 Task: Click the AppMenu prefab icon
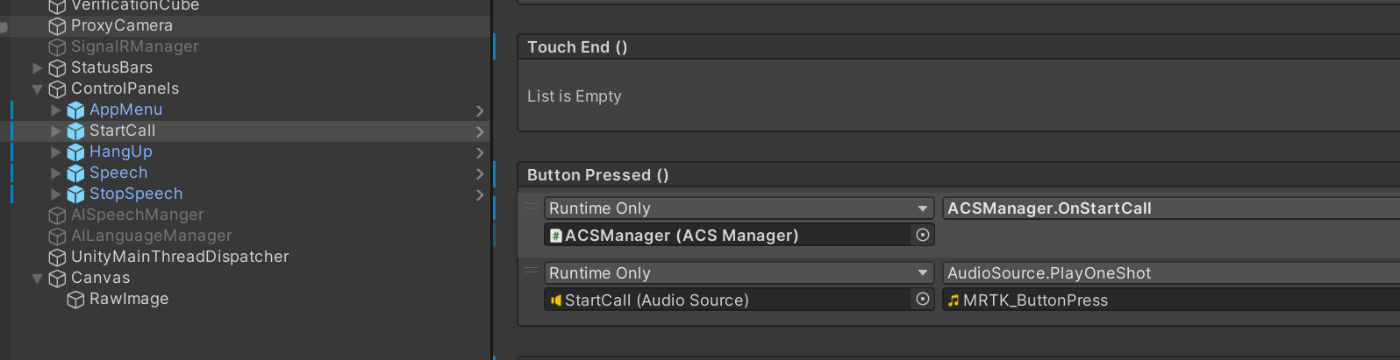point(76,110)
